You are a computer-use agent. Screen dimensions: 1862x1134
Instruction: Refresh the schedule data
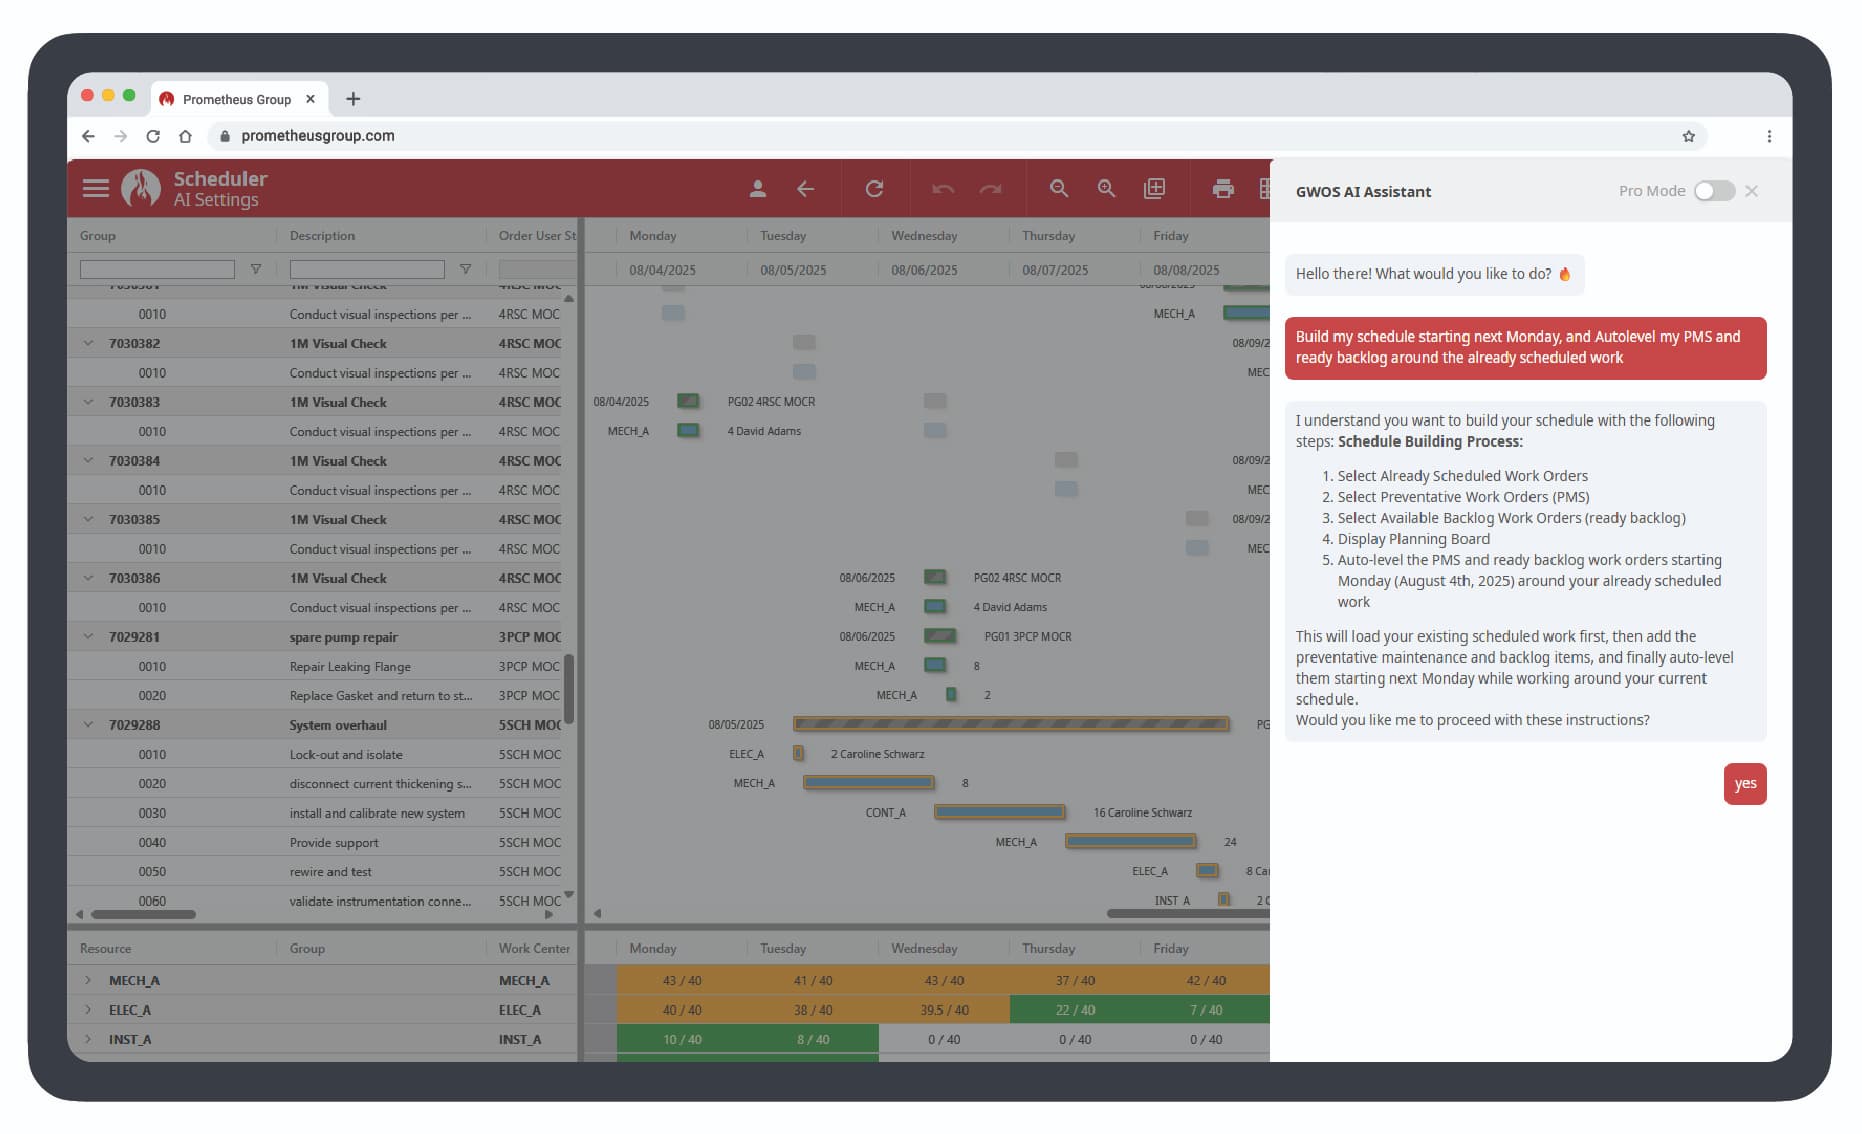875,188
